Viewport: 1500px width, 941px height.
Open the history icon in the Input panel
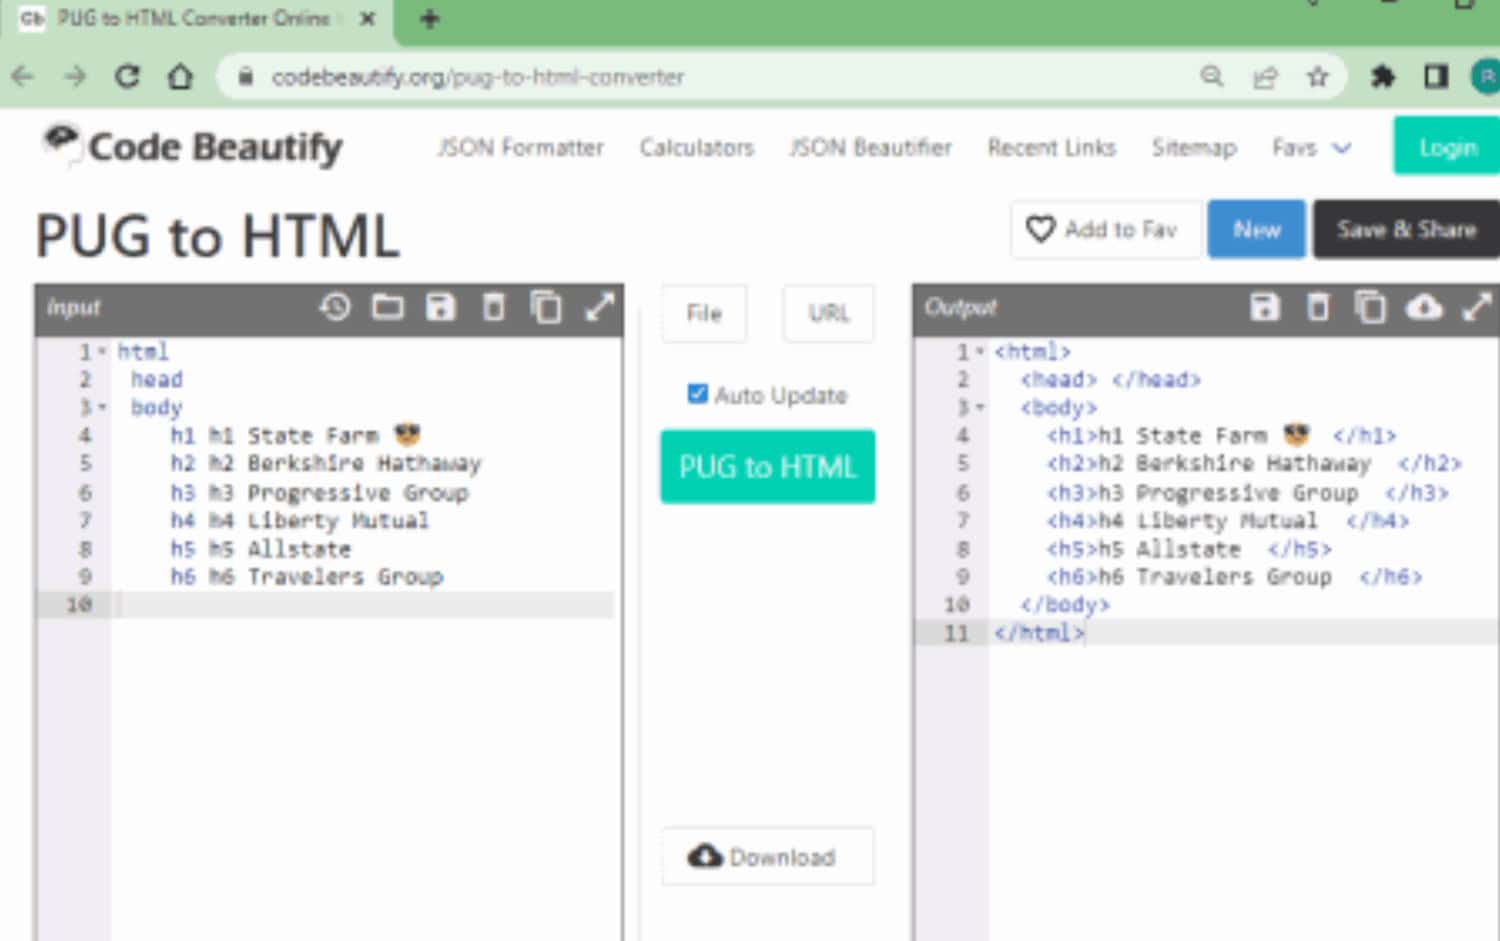[335, 308]
